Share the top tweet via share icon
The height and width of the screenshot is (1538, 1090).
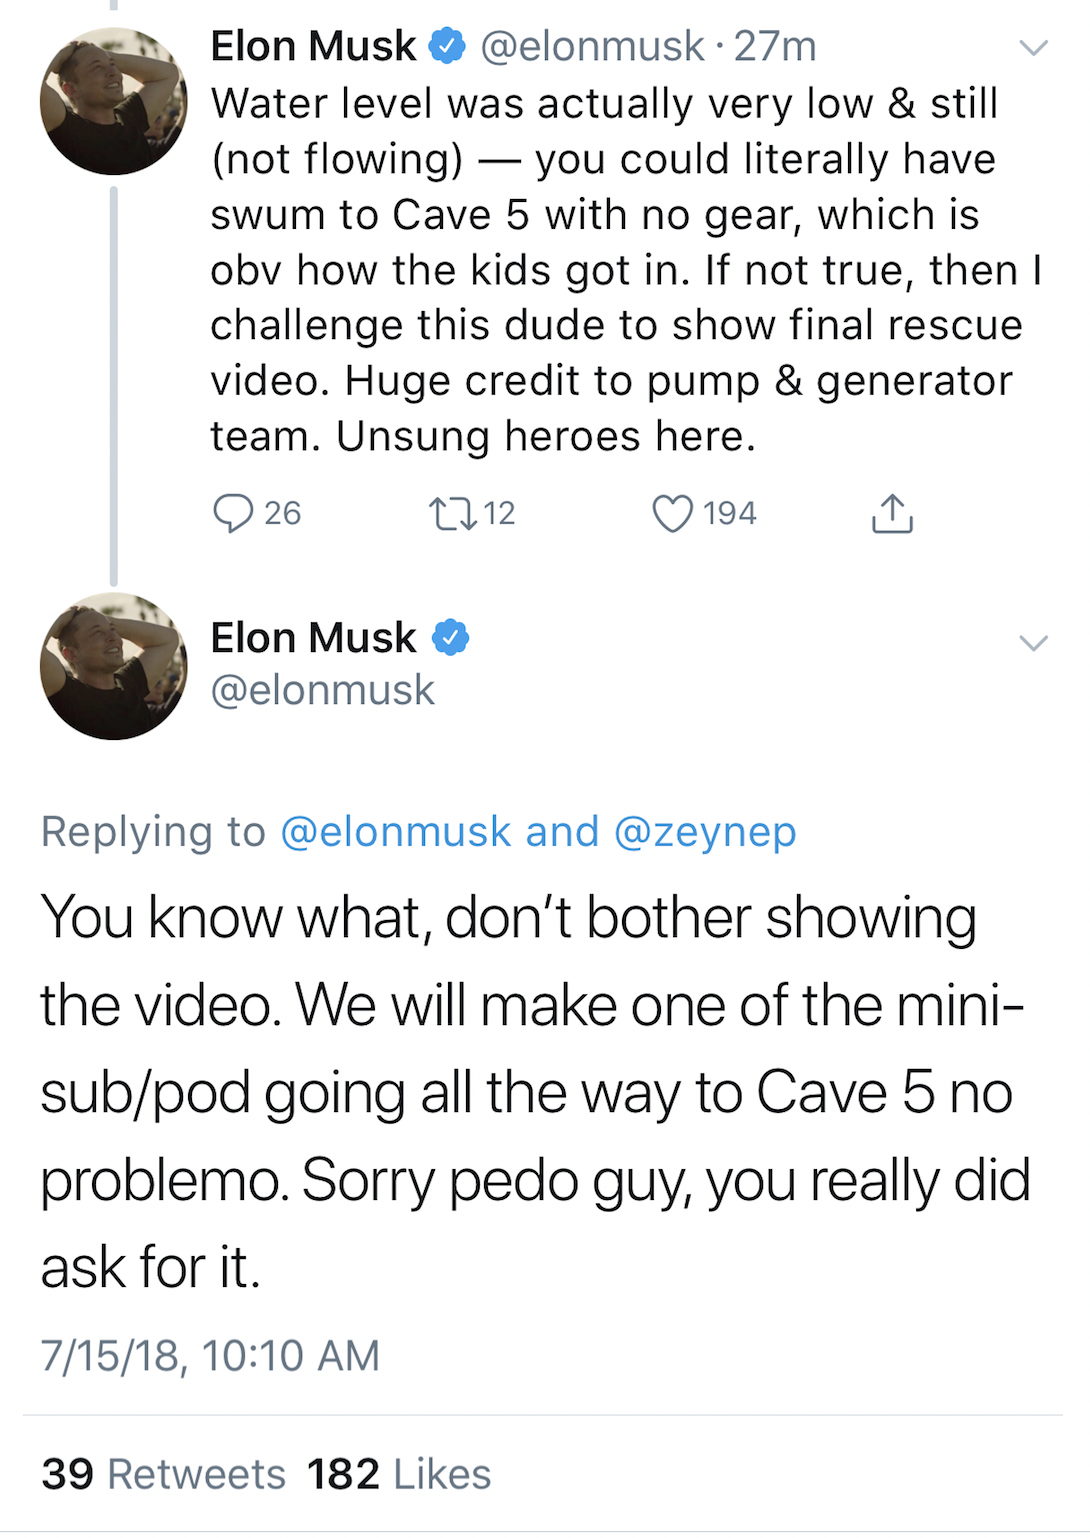892,513
